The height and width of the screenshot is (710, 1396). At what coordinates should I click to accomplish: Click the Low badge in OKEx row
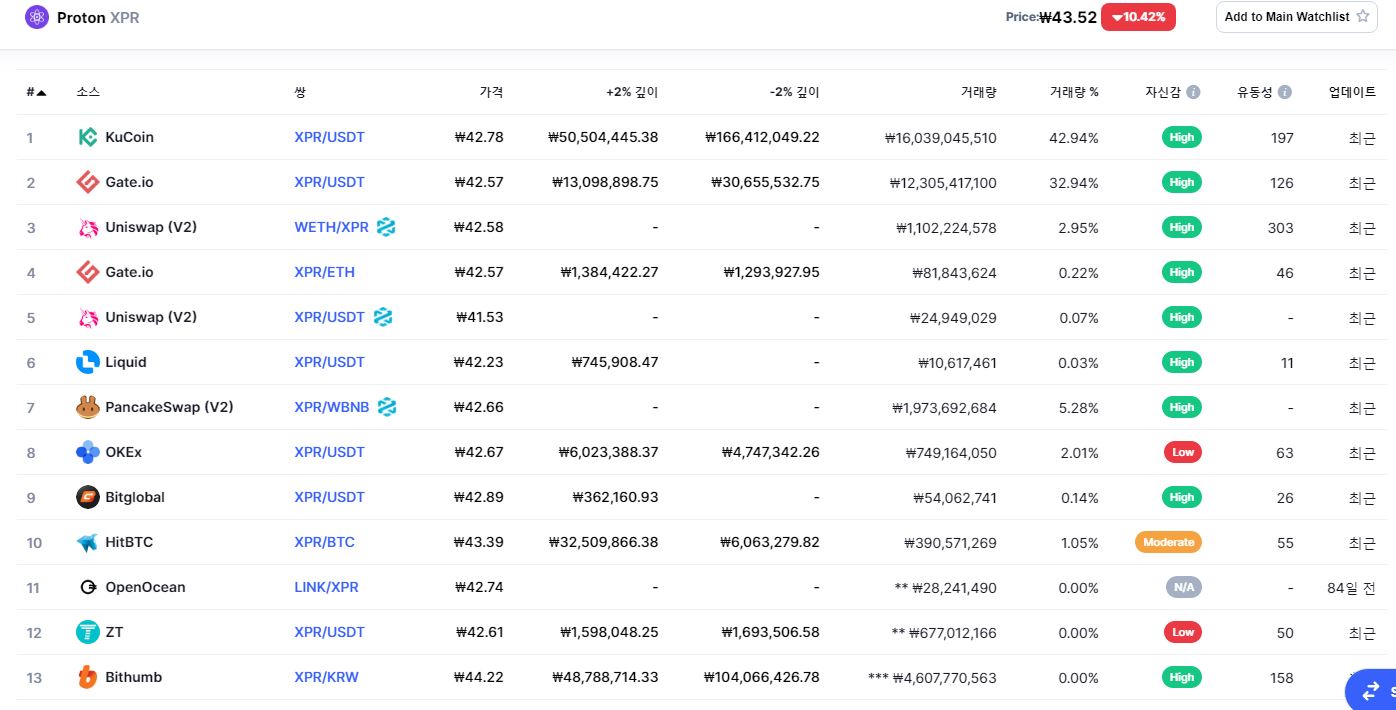(1182, 452)
